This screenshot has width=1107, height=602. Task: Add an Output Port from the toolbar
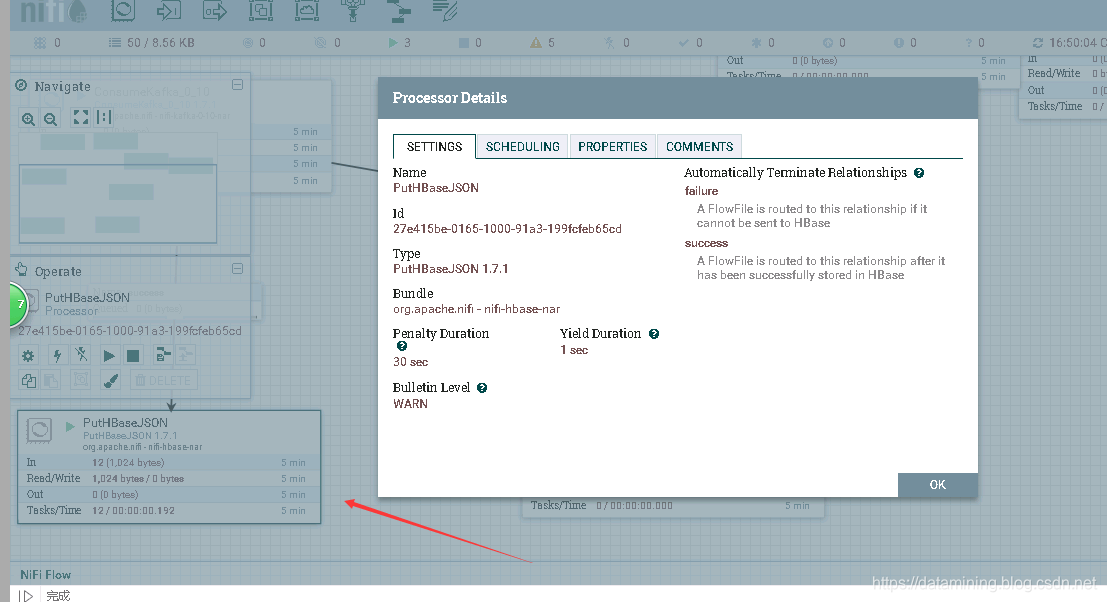[215, 11]
